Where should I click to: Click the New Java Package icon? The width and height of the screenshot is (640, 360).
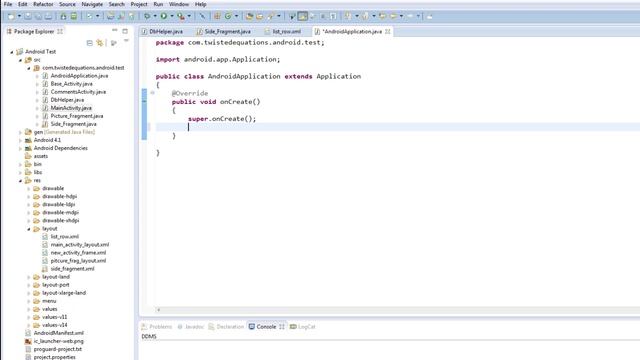pos(218,16)
